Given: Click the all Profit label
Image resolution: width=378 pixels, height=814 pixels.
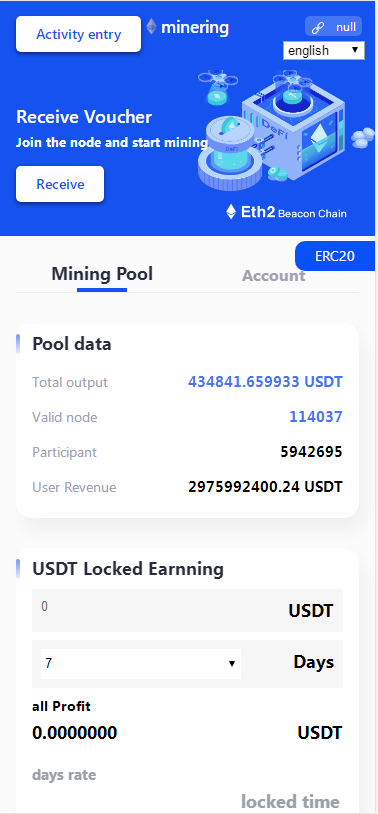Looking at the screenshot, I should coord(61,707).
